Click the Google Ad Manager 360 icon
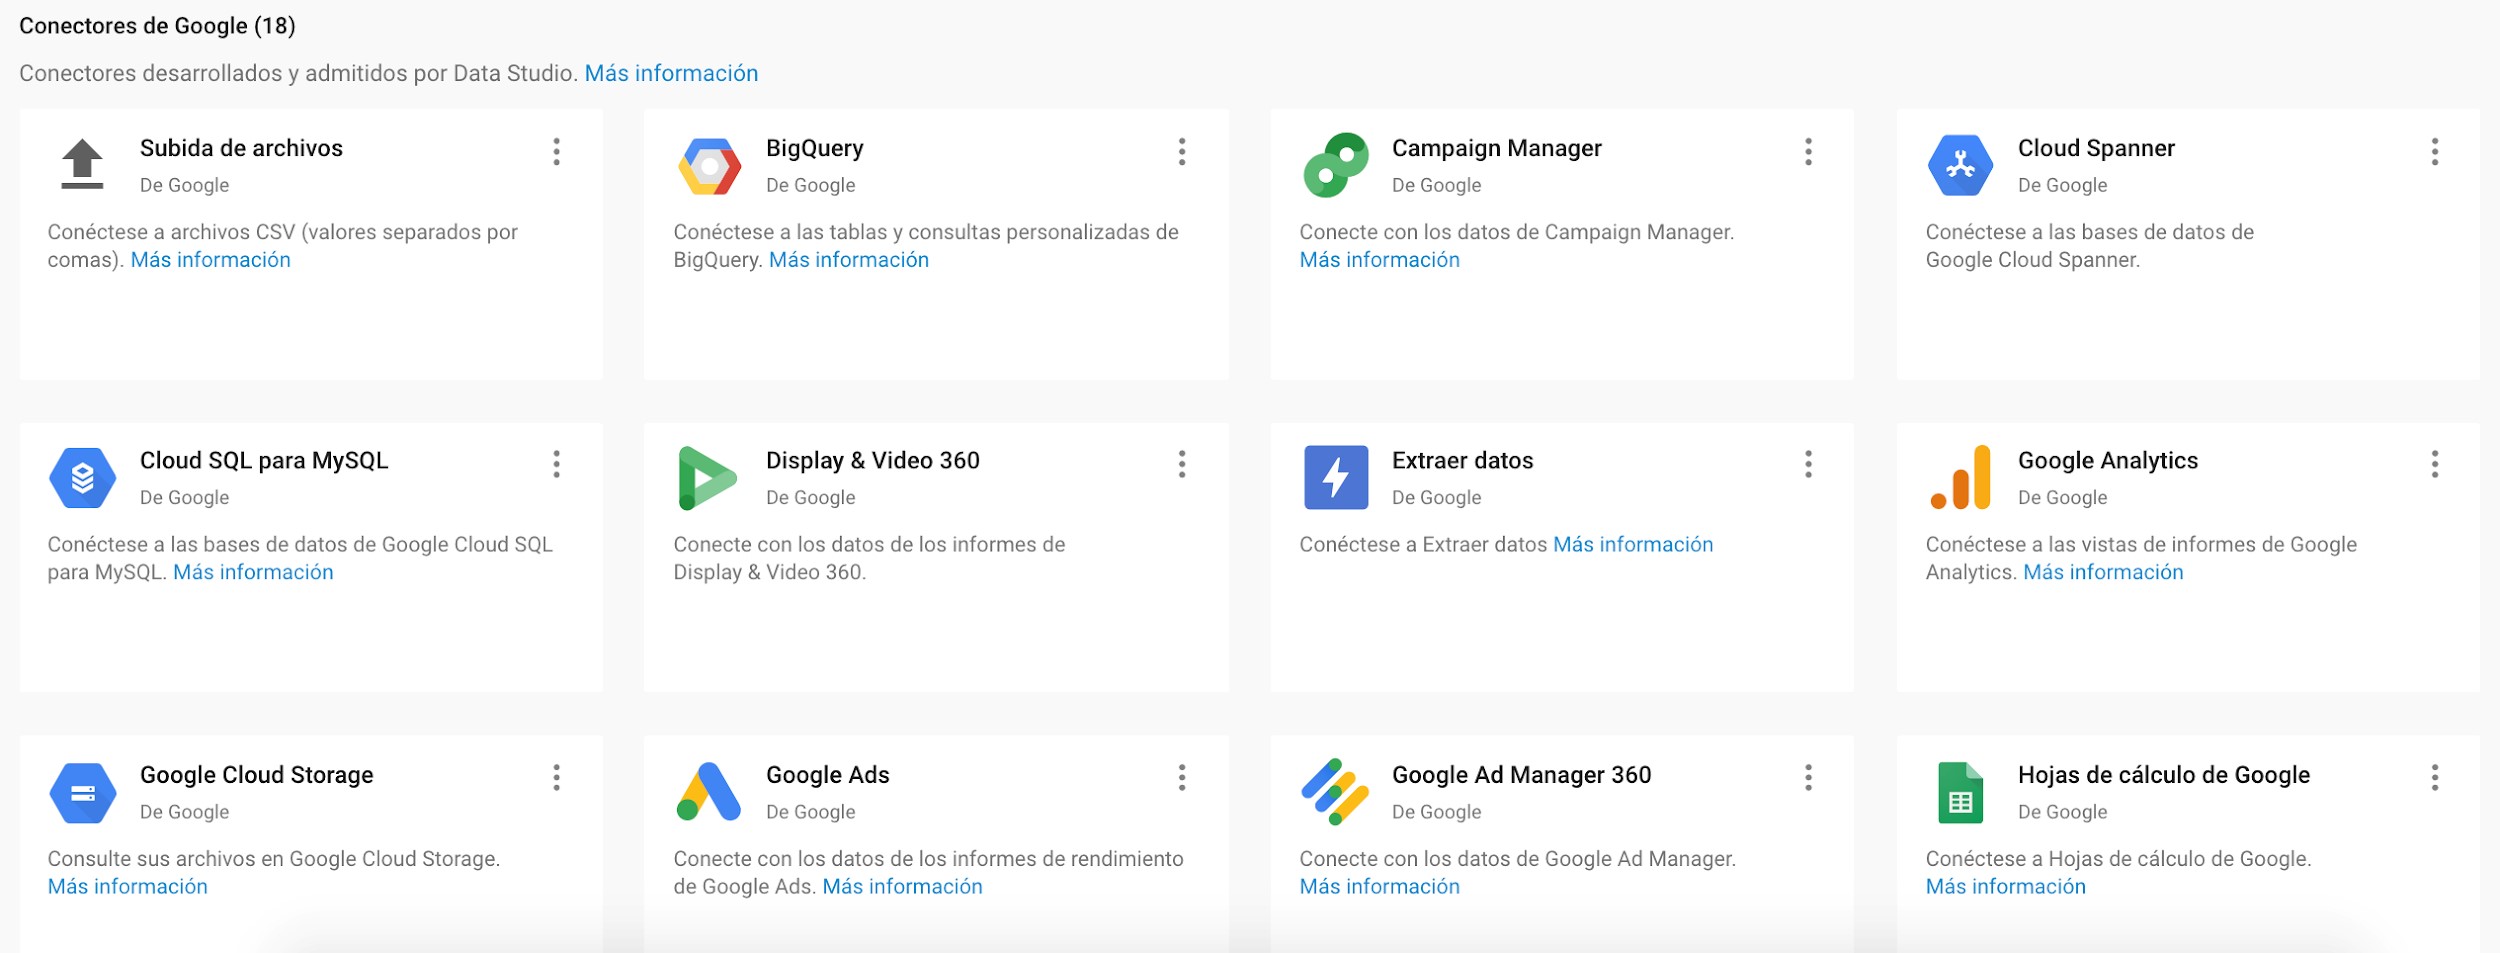Viewport: 2500px width, 953px height. tap(1335, 792)
